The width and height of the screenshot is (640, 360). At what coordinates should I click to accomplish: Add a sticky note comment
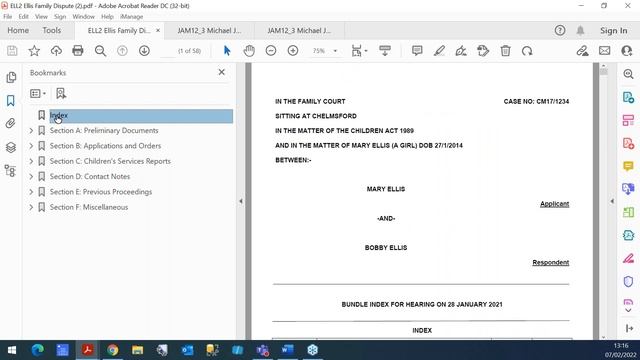pyautogui.click(x=417, y=51)
